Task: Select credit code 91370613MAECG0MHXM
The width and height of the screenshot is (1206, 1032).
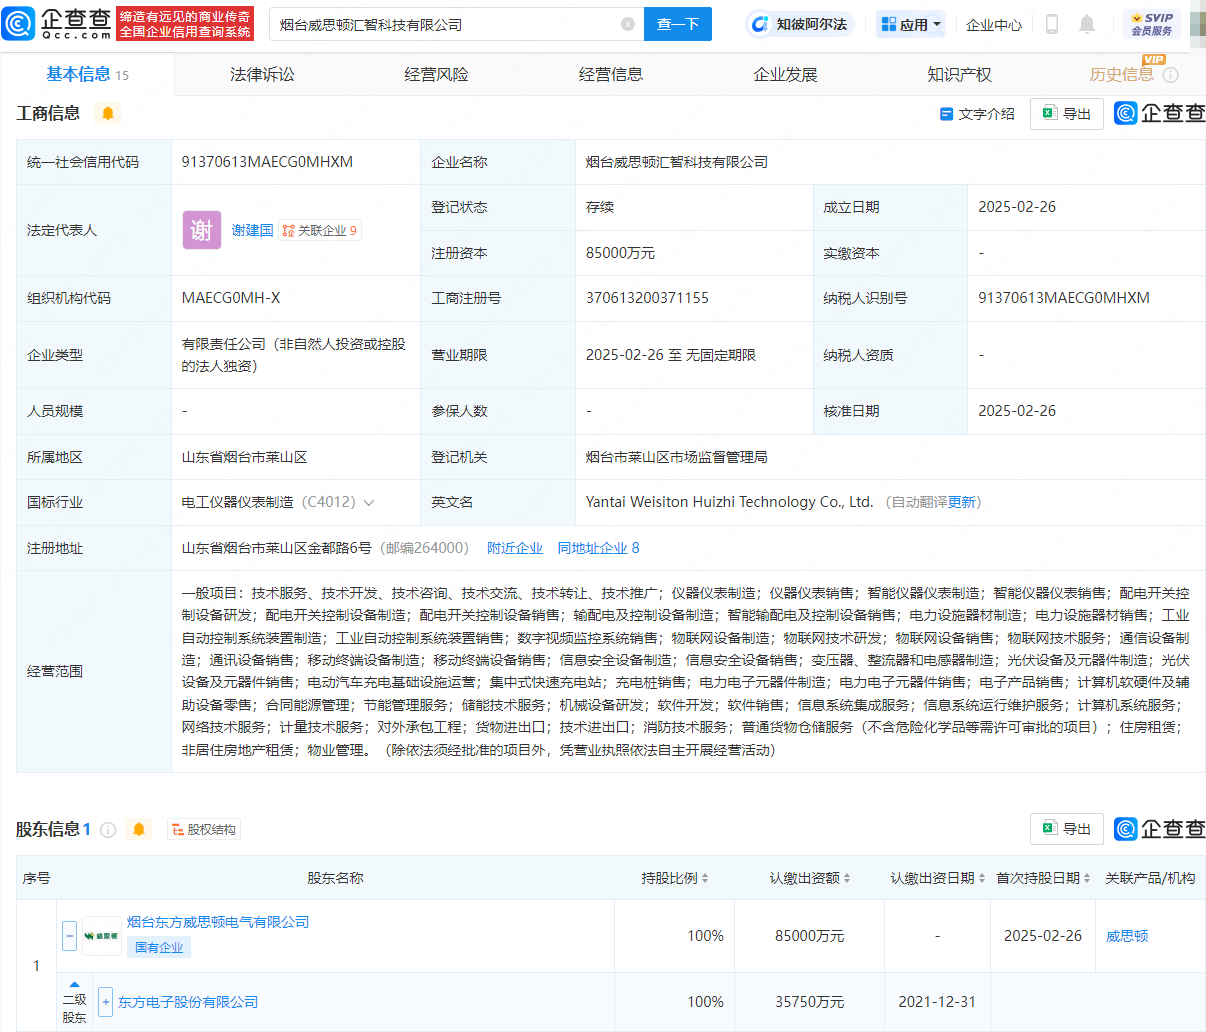Action: (x=267, y=162)
